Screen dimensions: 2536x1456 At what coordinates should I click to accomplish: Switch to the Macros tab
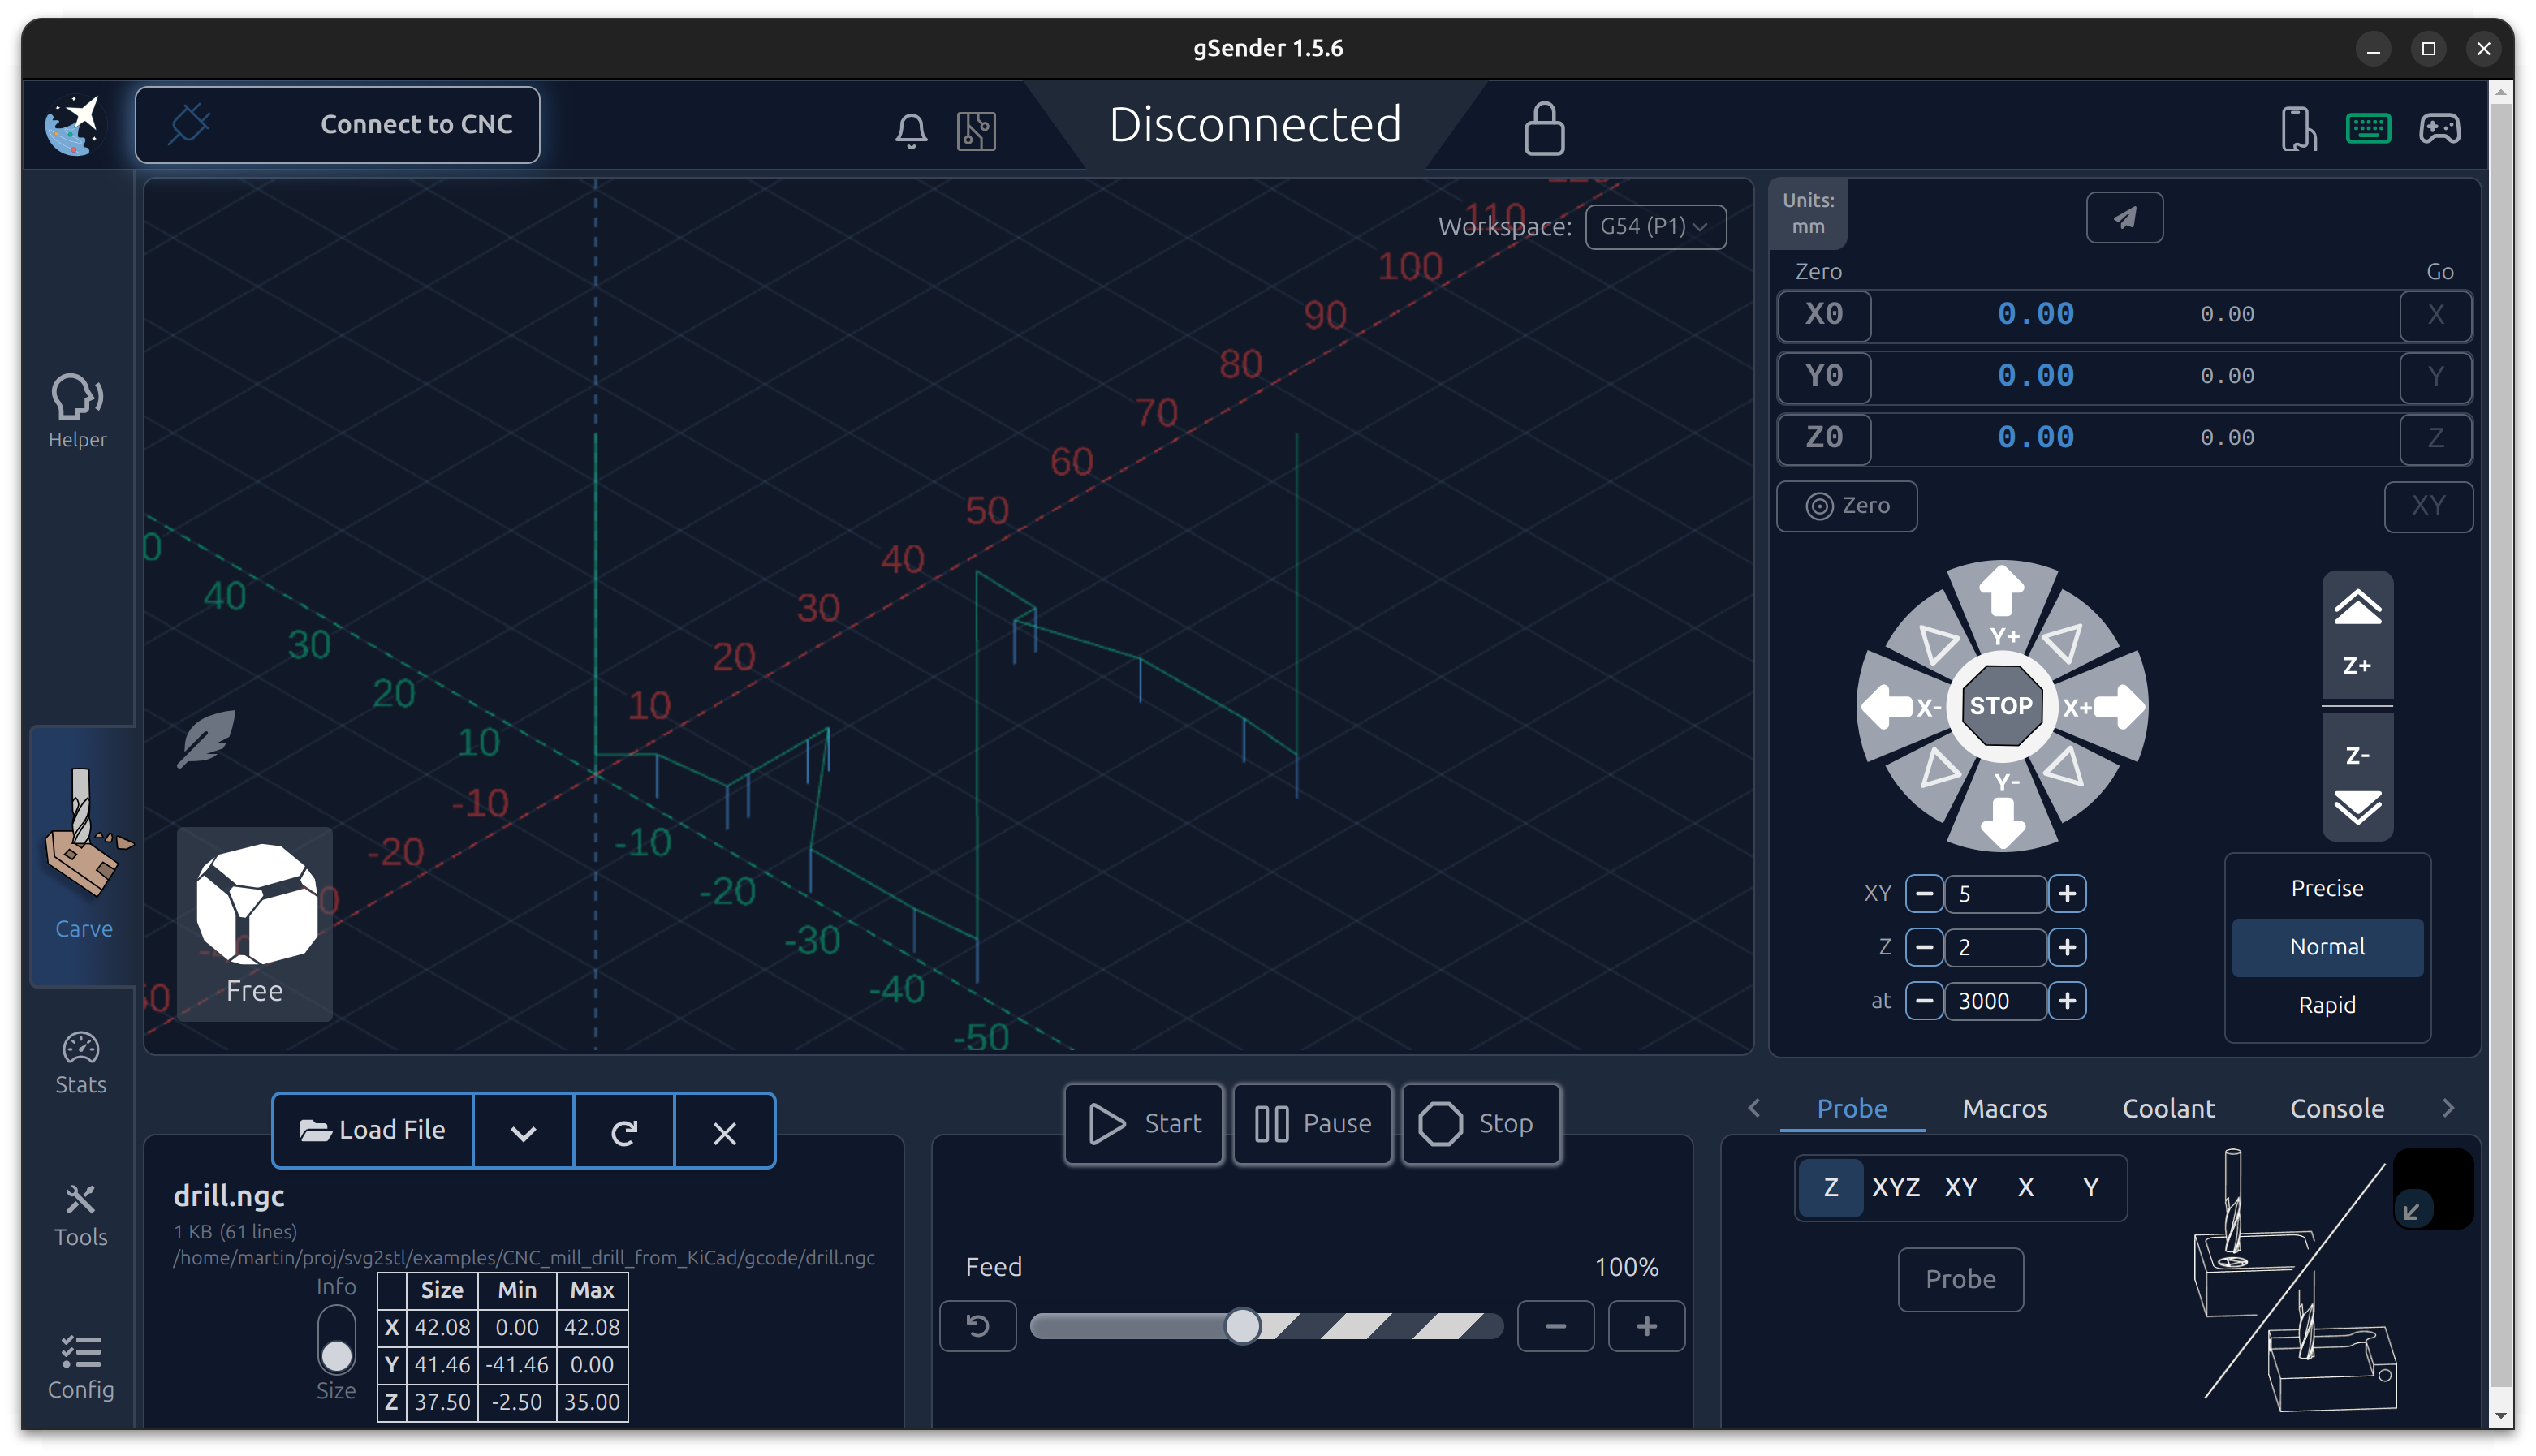click(x=2004, y=1108)
